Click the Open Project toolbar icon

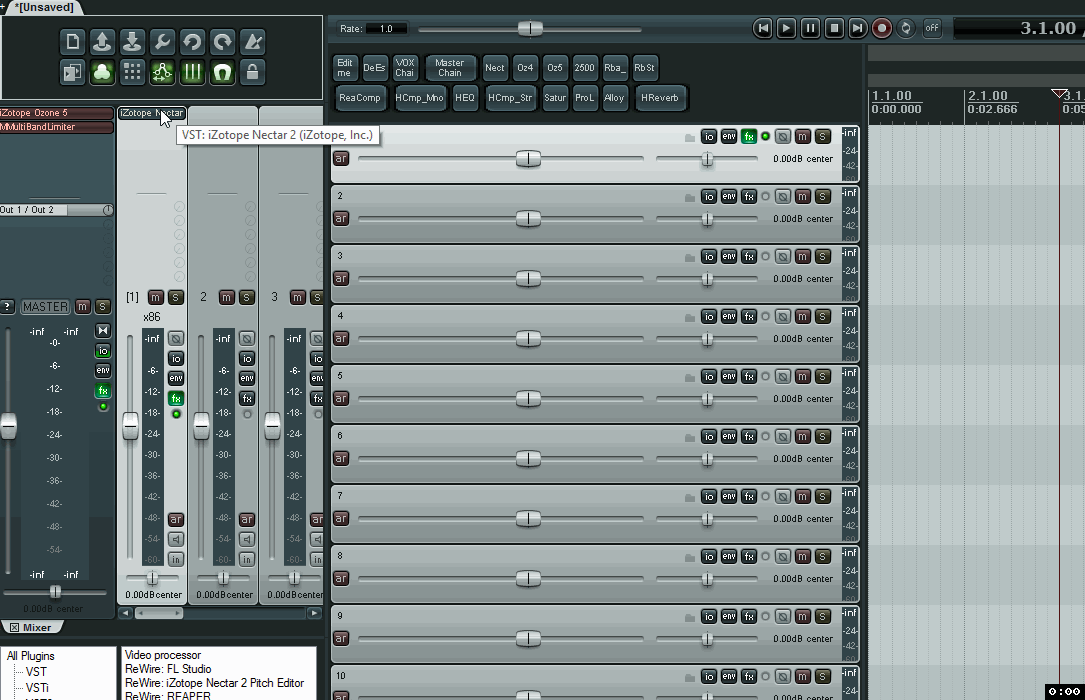[x=102, y=42]
